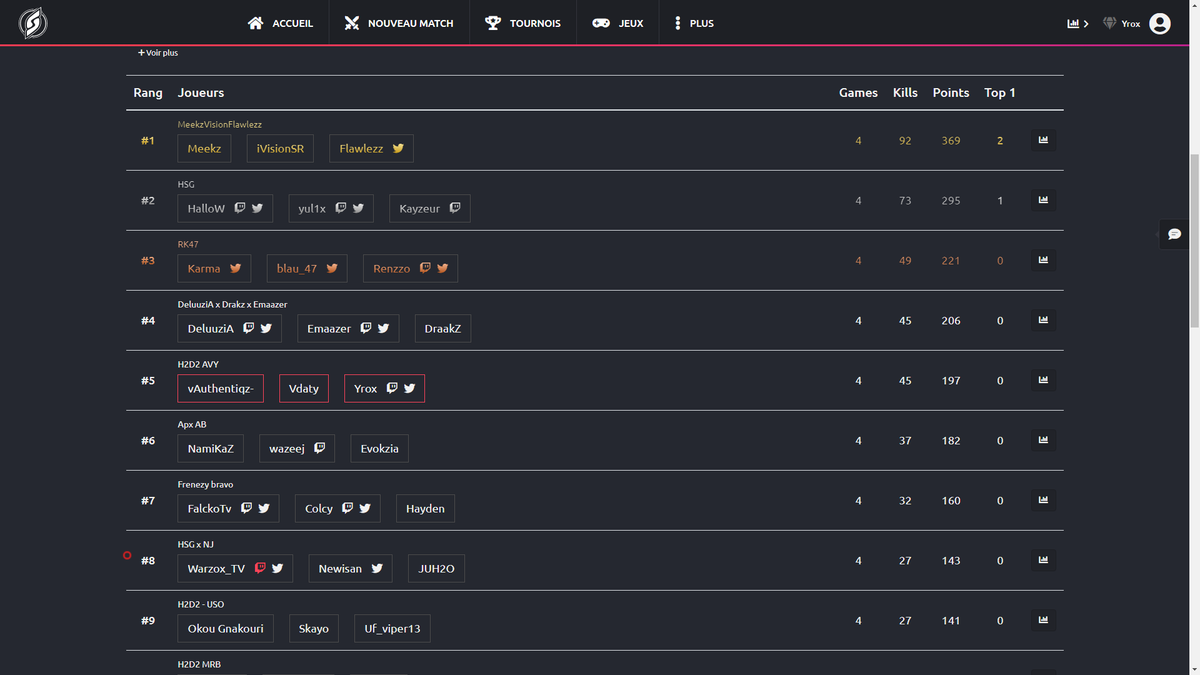Select player NamiKaZ

coord(211,448)
